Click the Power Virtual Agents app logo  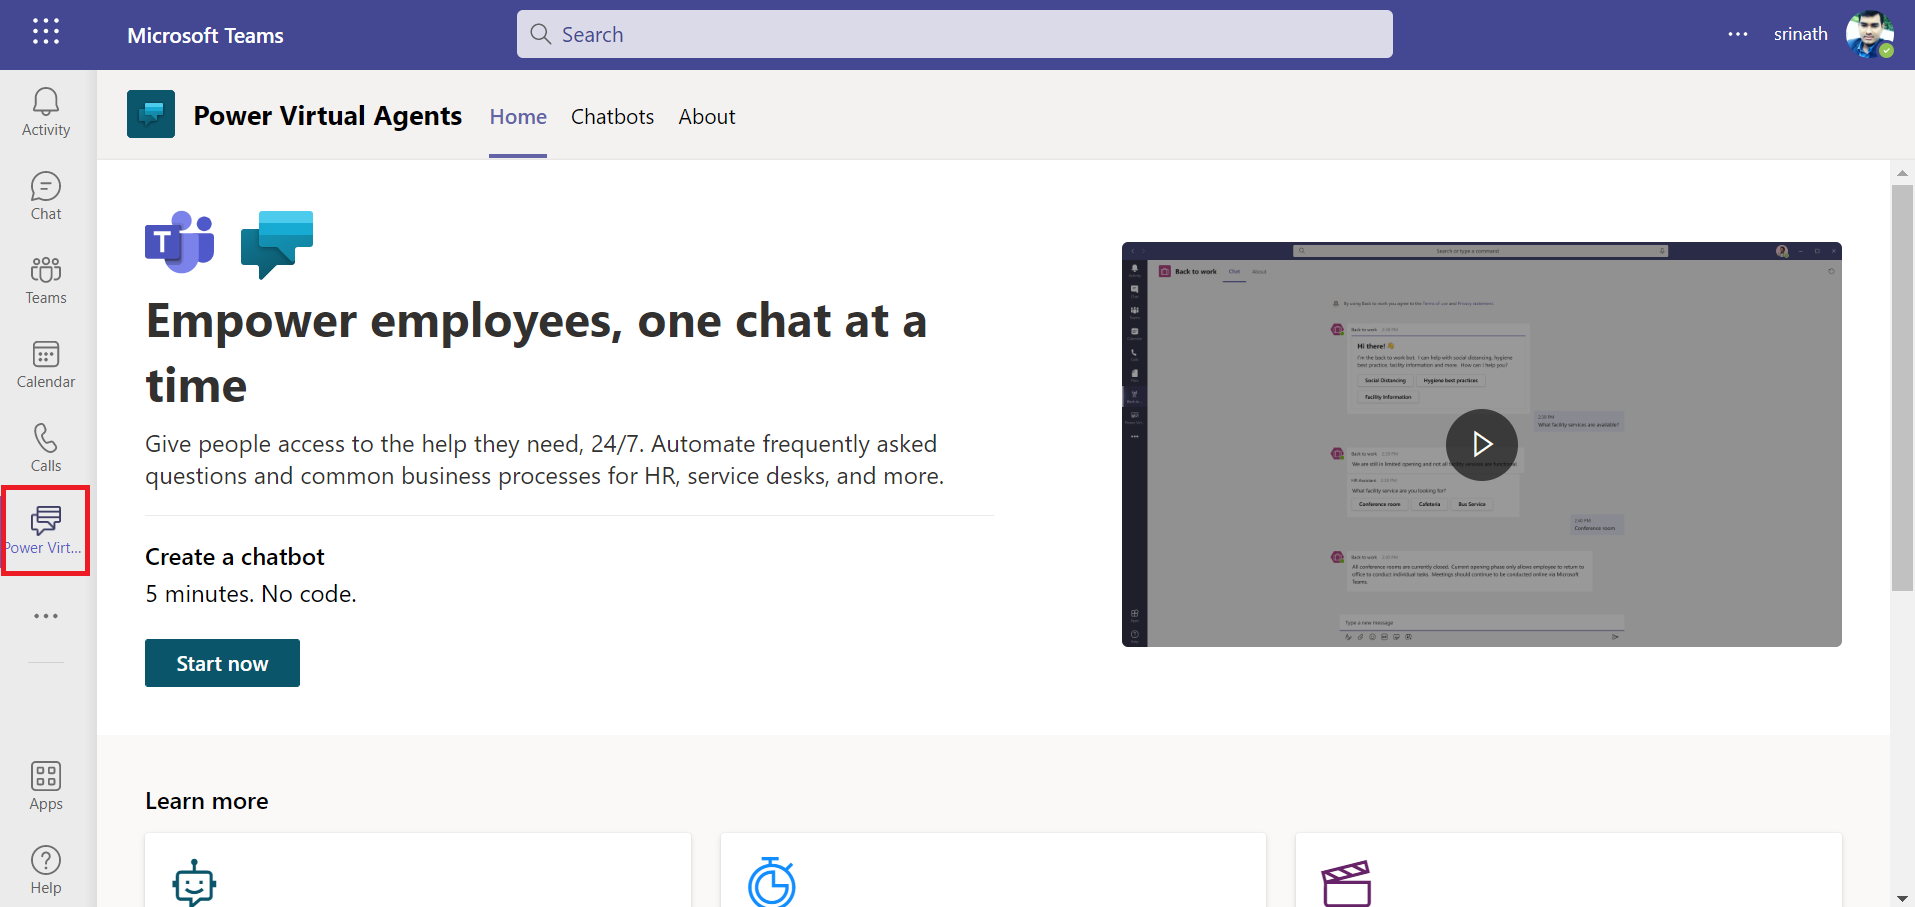tap(151, 114)
